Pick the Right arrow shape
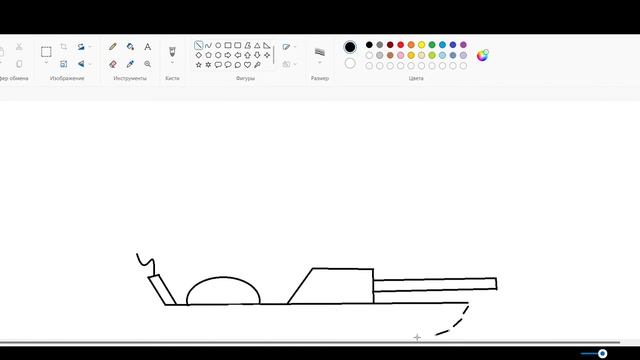 point(228,55)
